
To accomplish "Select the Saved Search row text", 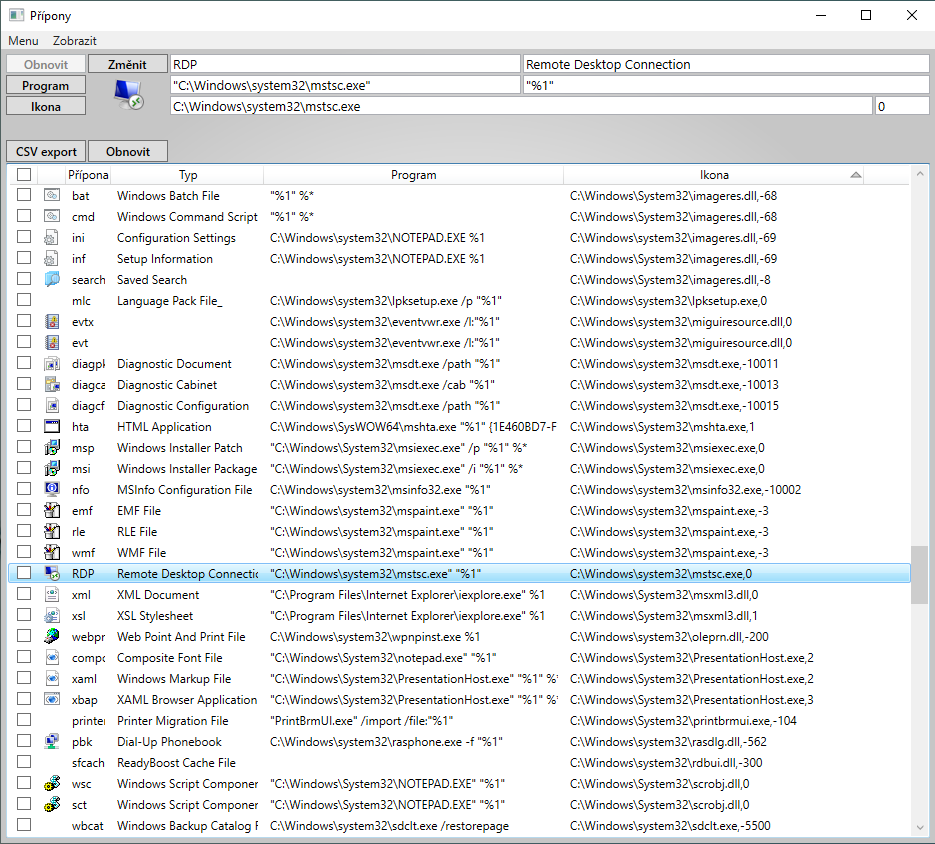I will [x=151, y=280].
